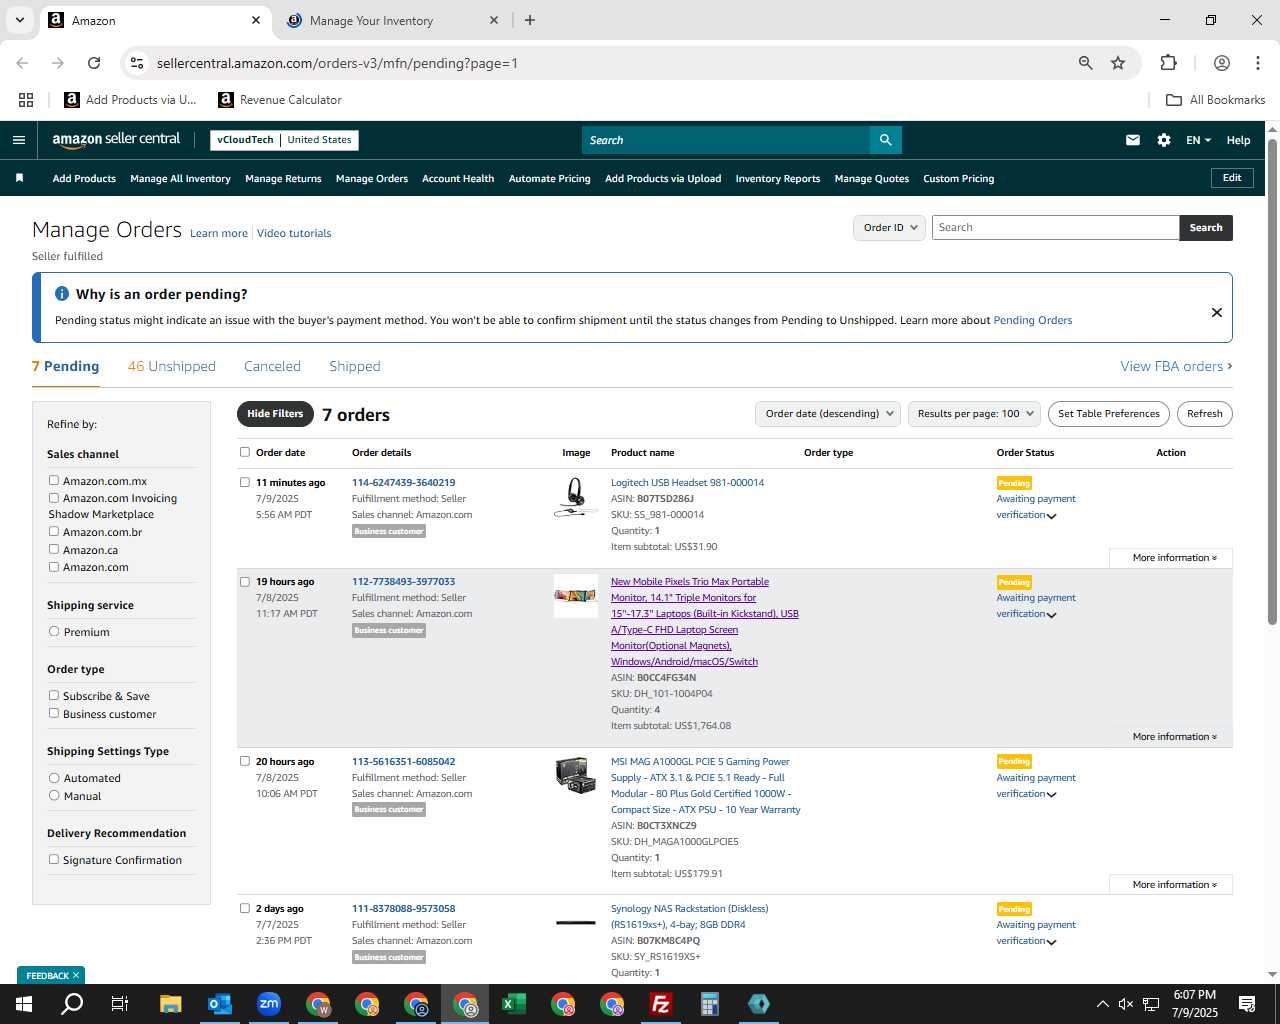Click the Amazon Seller Central logo
This screenshot has width=1280, height=1024.
[x=116, y=140]
